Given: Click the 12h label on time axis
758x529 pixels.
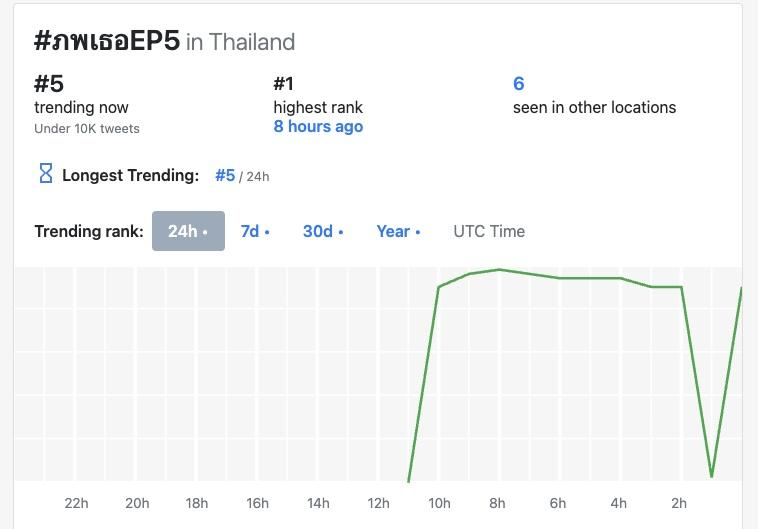Looking at the screenshot, I should click(378, 503).
